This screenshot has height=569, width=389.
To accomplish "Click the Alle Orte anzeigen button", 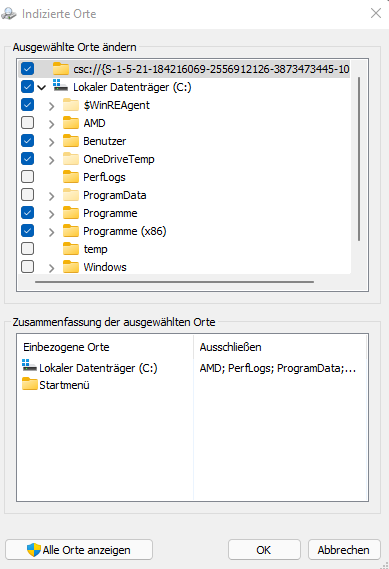I will (x=79, y=550).
